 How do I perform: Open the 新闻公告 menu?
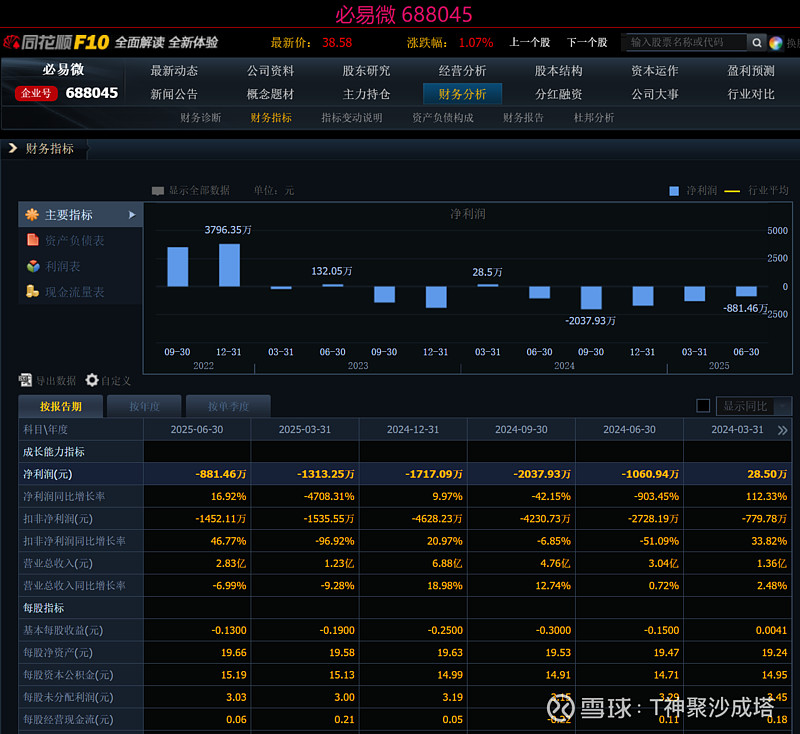tap(174, 94)
